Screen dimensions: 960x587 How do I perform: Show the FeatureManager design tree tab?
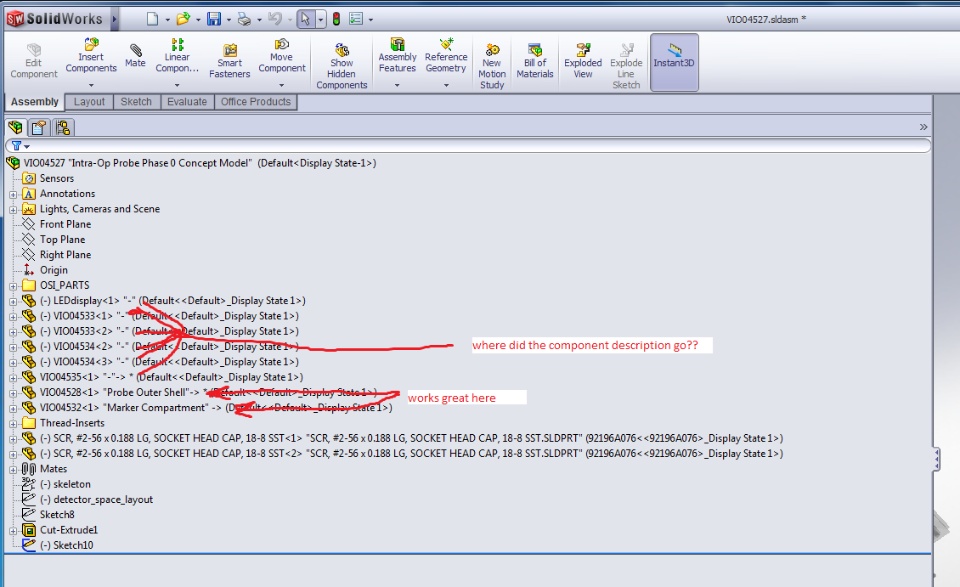(15, 127)
